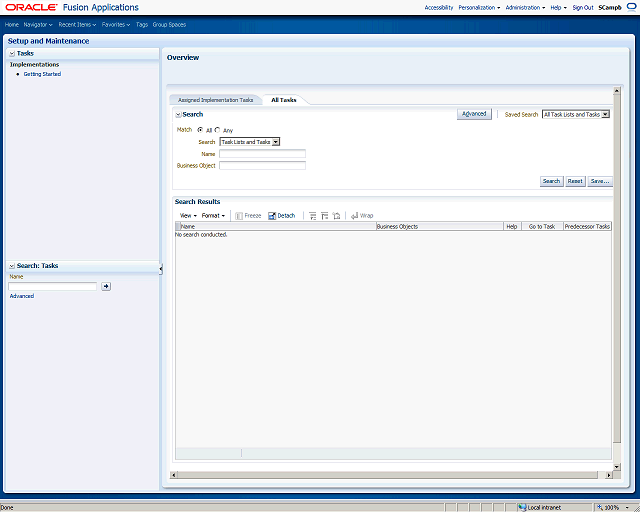Click the horizontal scrollbar right arrow
This screenshot has height=512, width=640.
(x=609, y=475)
